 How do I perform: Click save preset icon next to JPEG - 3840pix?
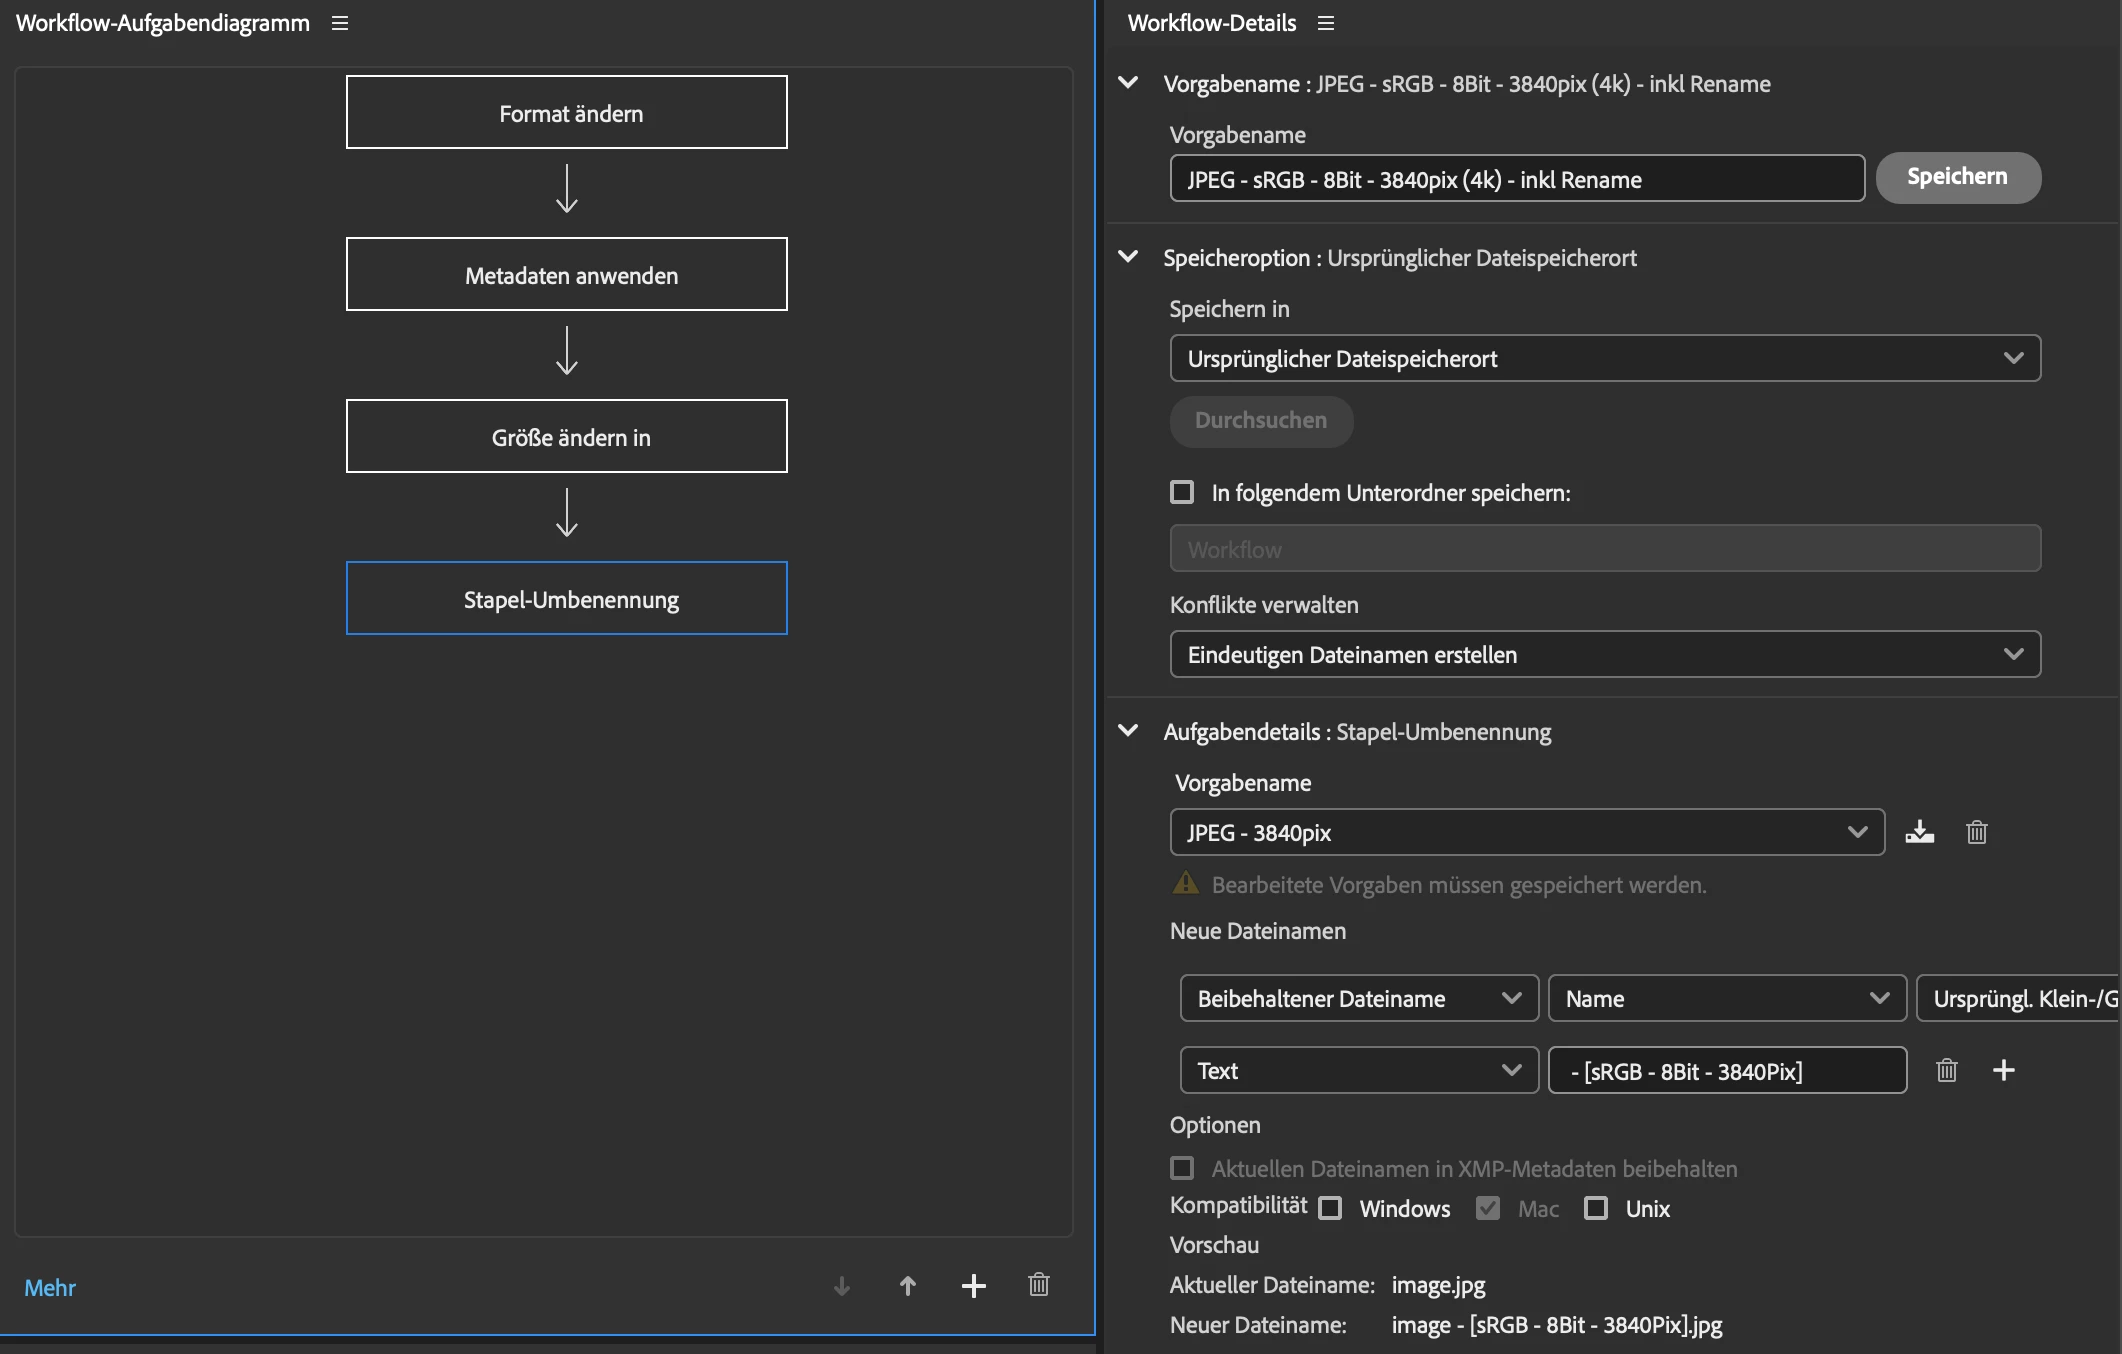(x=1919, y=832)
